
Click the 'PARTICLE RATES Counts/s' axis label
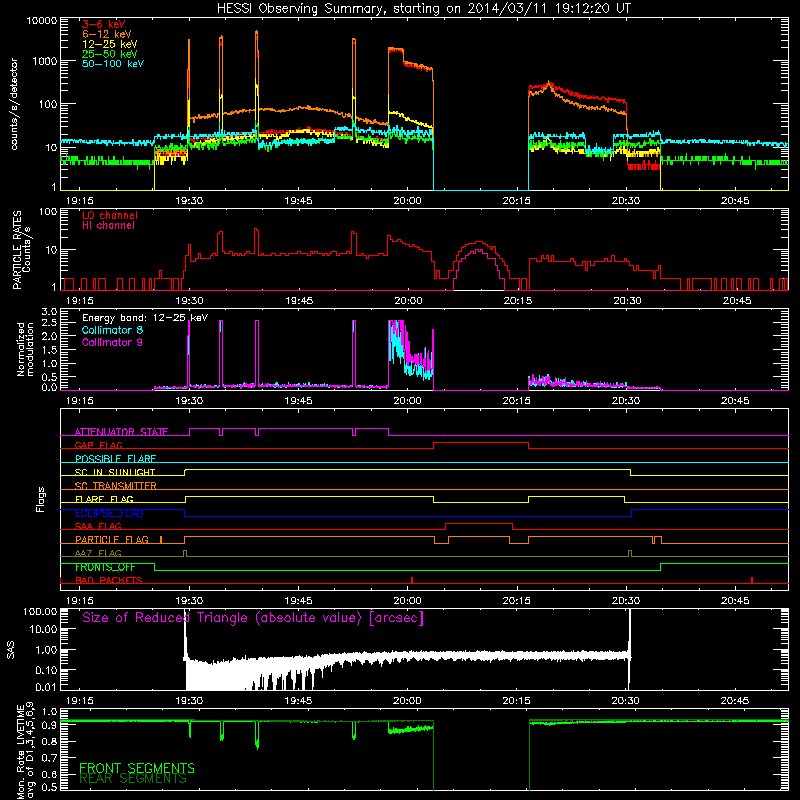[21, 250]
